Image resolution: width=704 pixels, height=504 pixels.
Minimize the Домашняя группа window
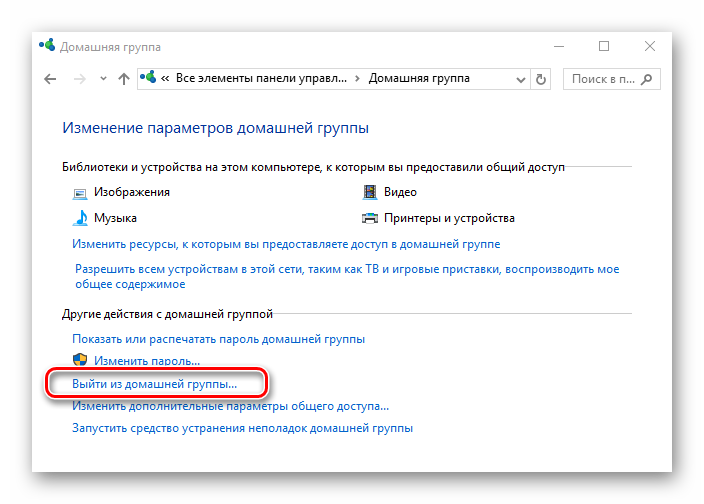[x=559, y=46]
